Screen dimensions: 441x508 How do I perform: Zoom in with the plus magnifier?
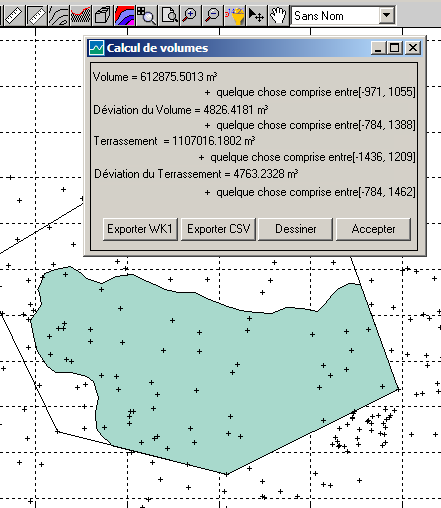pos(190,15)
